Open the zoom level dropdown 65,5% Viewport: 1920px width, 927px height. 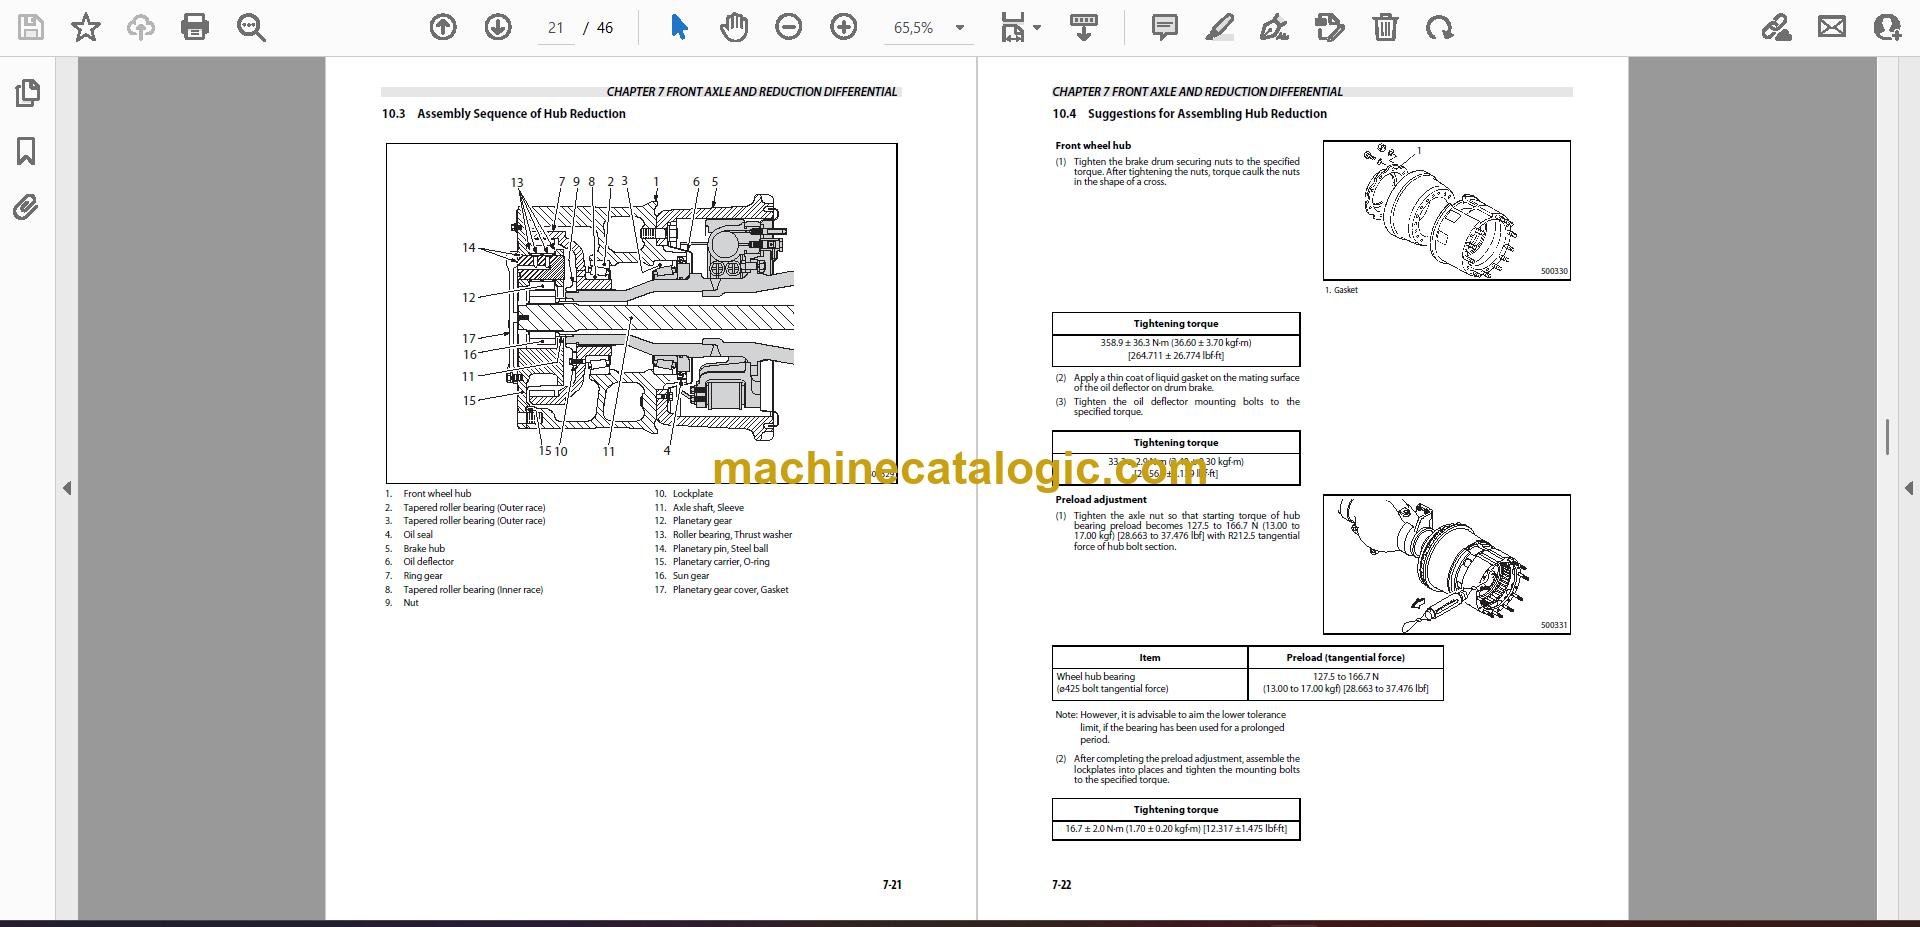click(929, 28)
